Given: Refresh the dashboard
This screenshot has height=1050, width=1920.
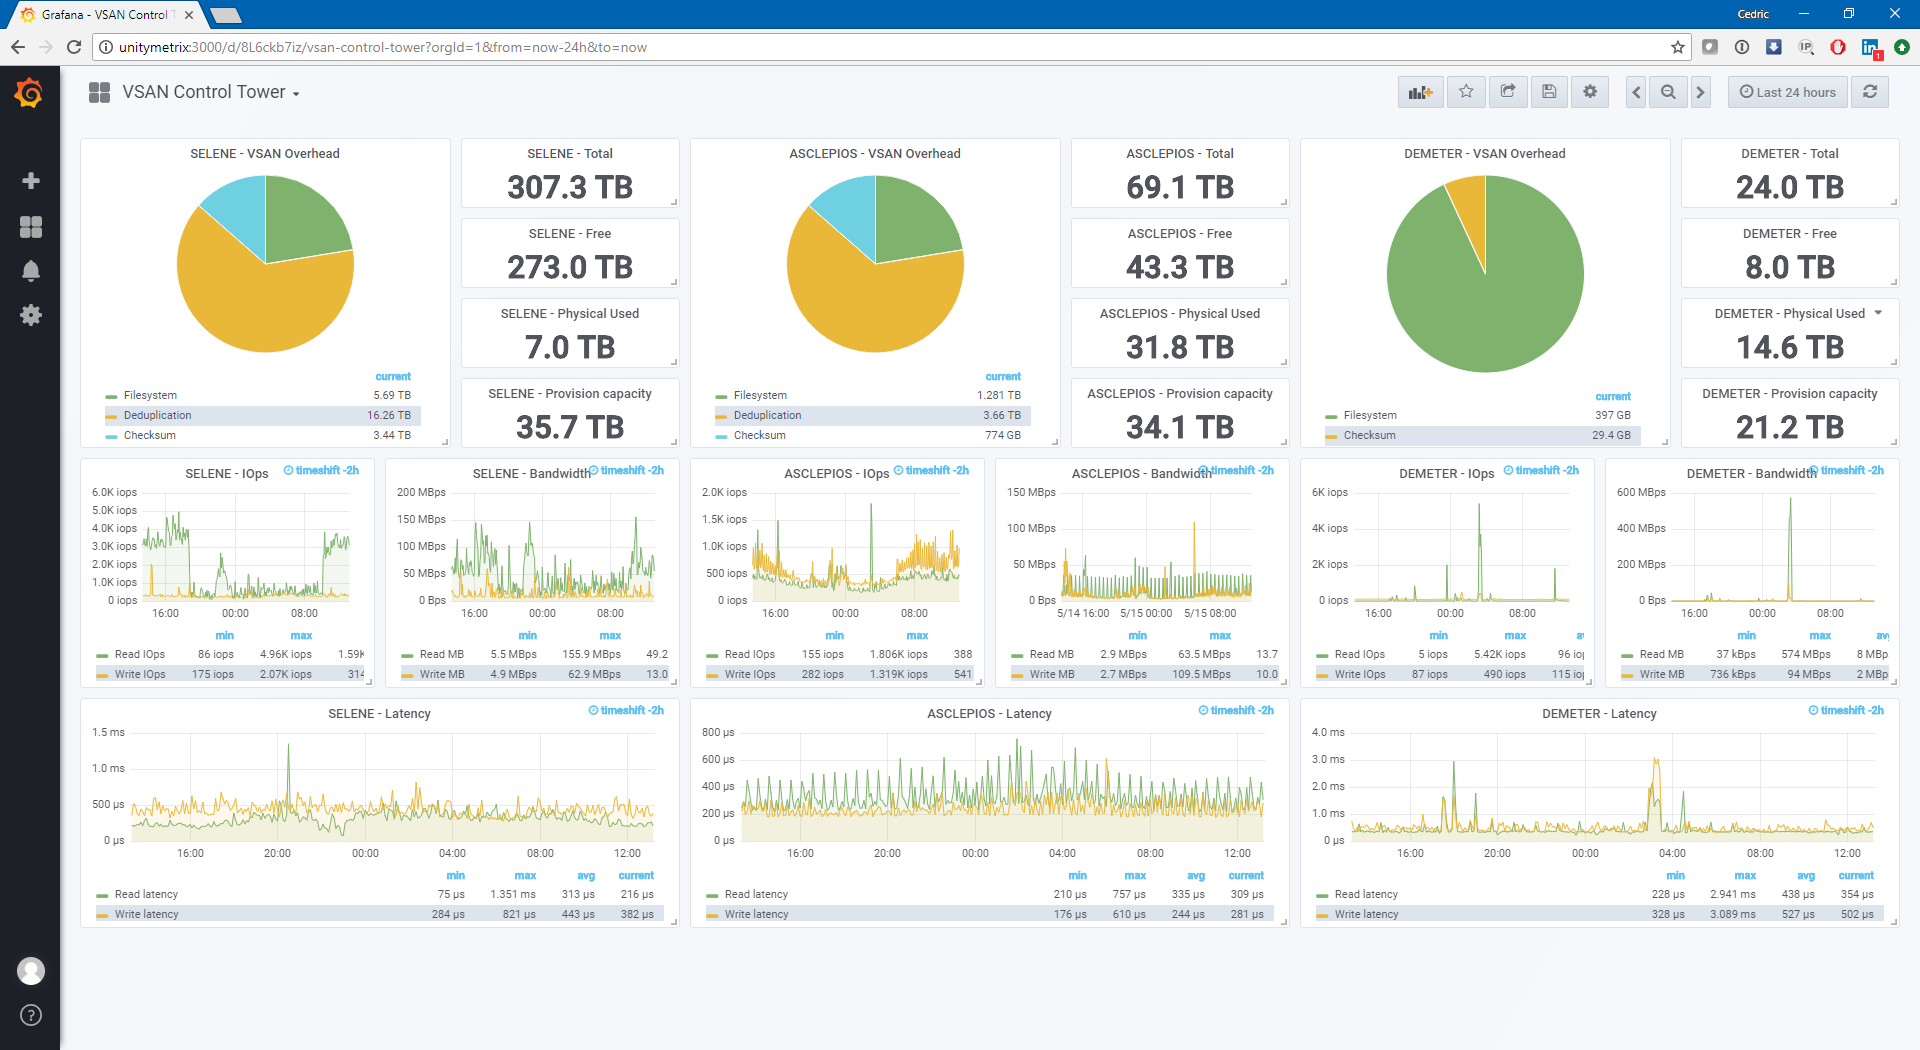Looking at the screenshot, I should click(1870, 92).
